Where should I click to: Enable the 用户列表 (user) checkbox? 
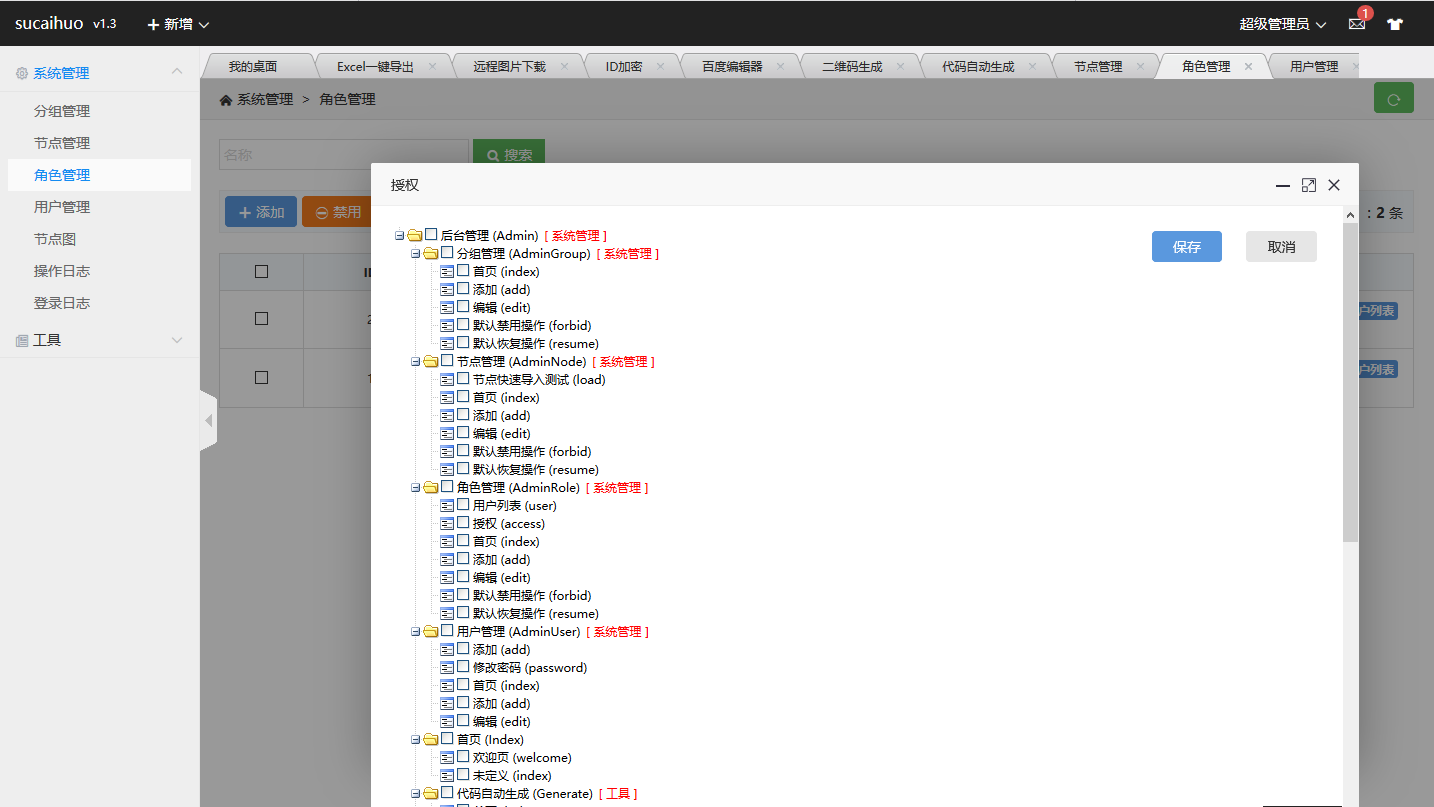click(x=463, y=504)
